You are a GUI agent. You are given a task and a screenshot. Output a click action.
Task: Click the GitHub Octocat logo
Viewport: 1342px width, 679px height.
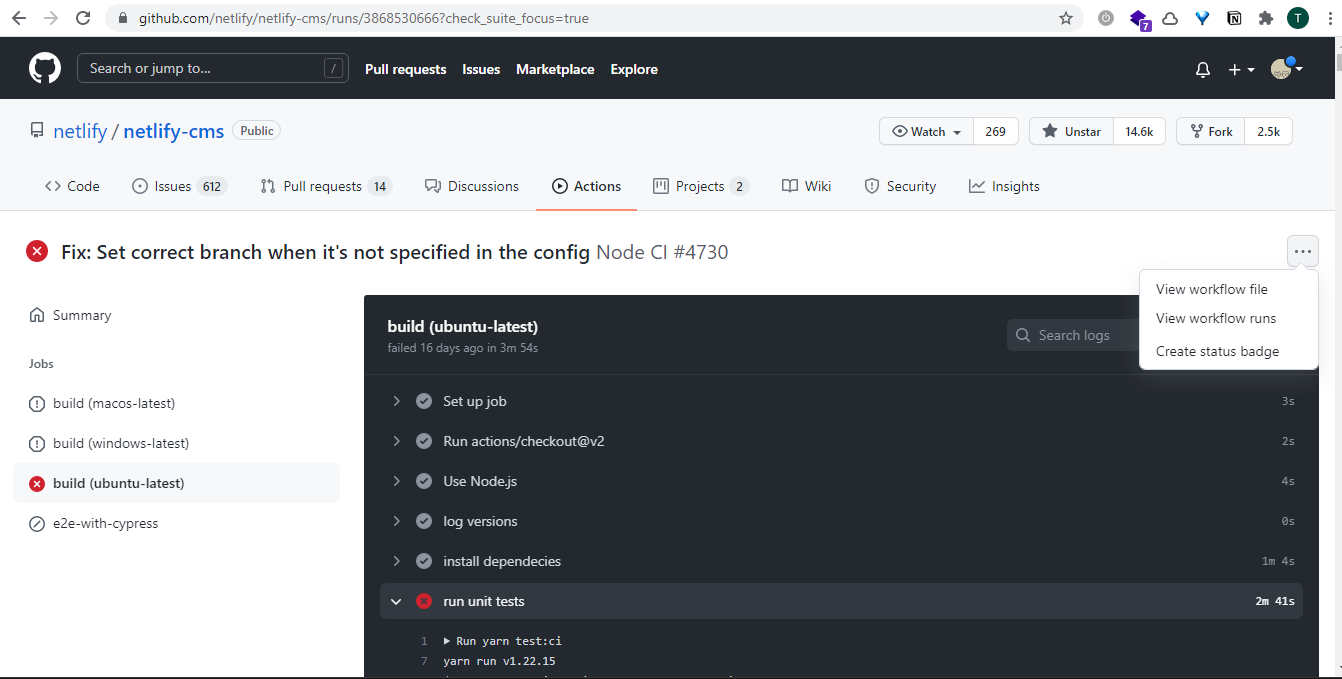pos(44,69)
